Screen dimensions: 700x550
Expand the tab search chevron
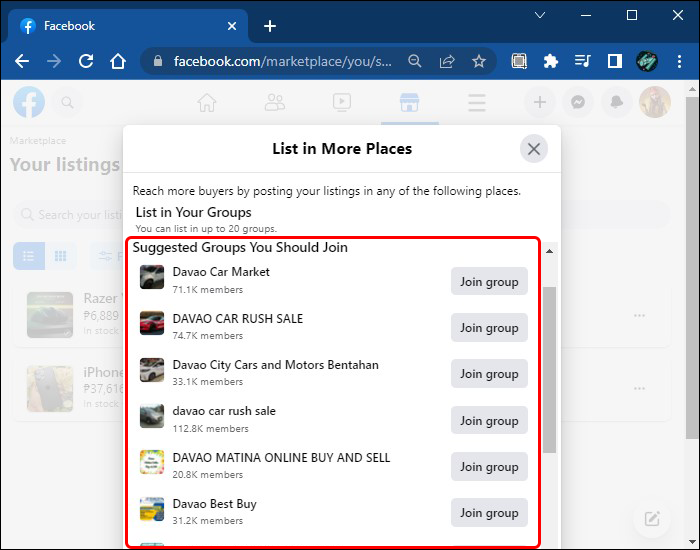tap(540, 15)
